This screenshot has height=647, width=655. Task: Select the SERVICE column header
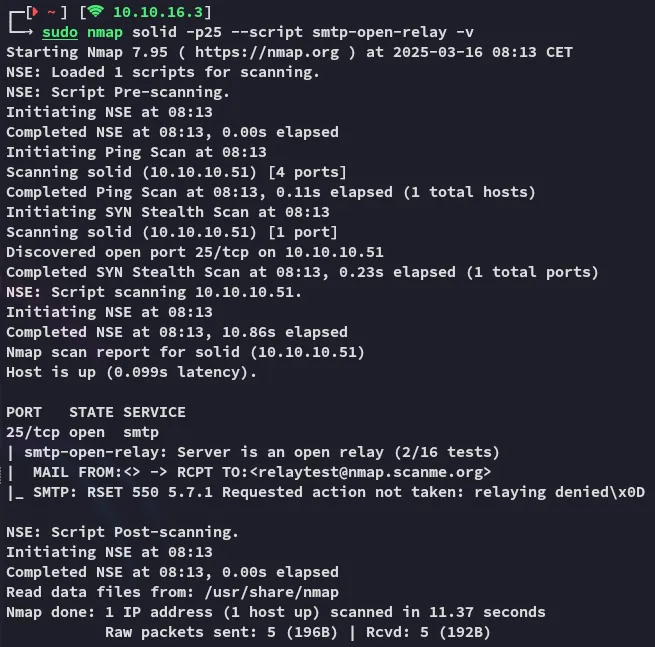point(154,412)
